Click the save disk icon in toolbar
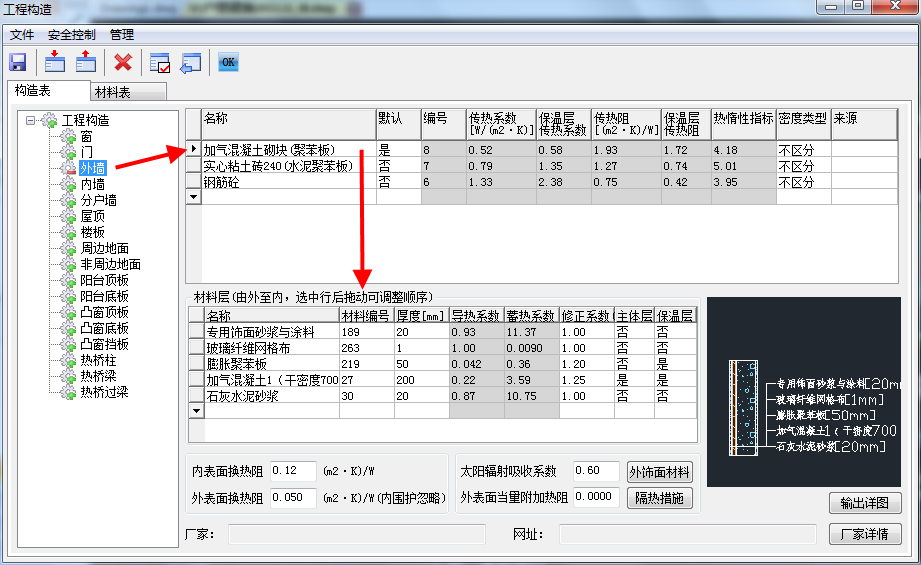 click(x=18, y=62)
